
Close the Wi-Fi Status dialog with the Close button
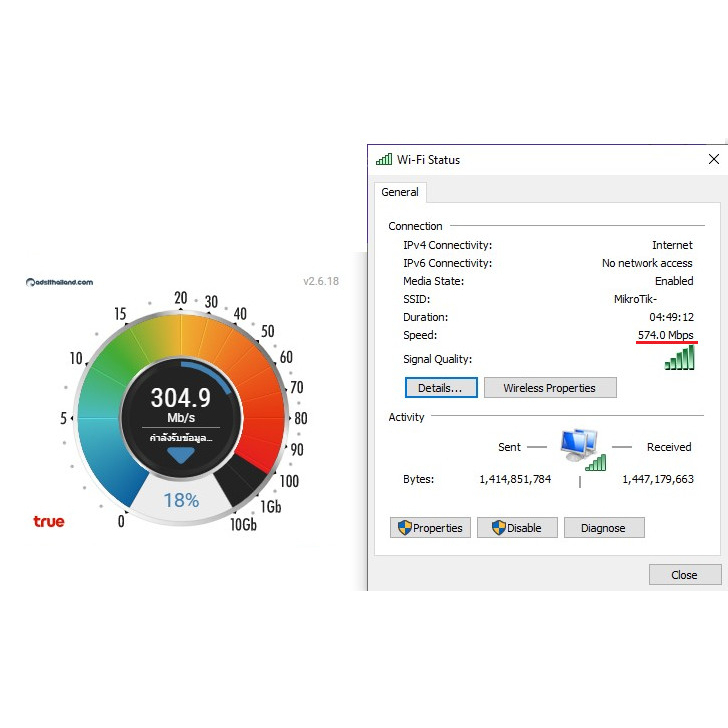(x=685, y=575)
